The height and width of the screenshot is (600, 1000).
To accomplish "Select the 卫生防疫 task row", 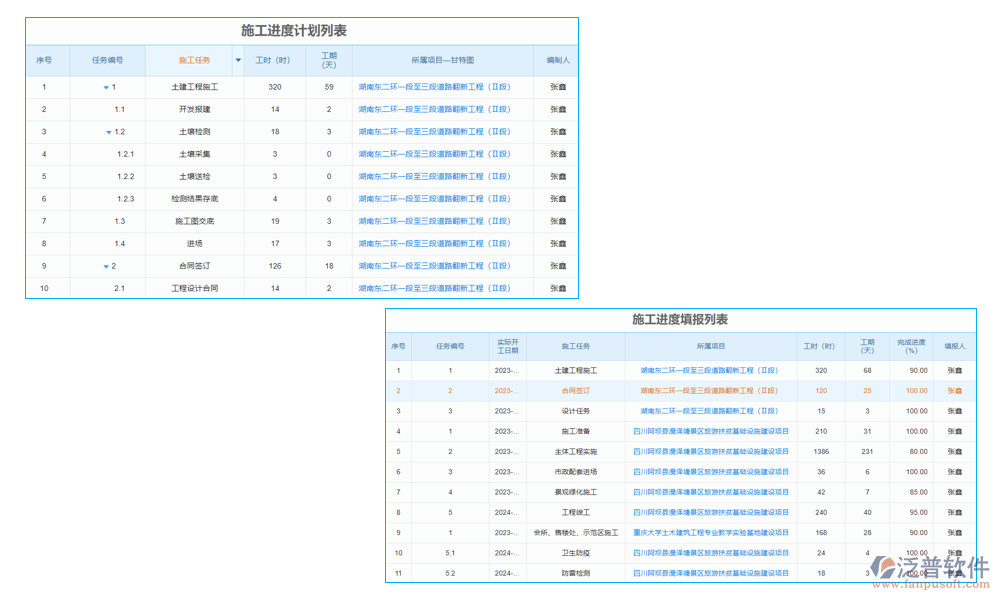I will (x=575, y=553).
